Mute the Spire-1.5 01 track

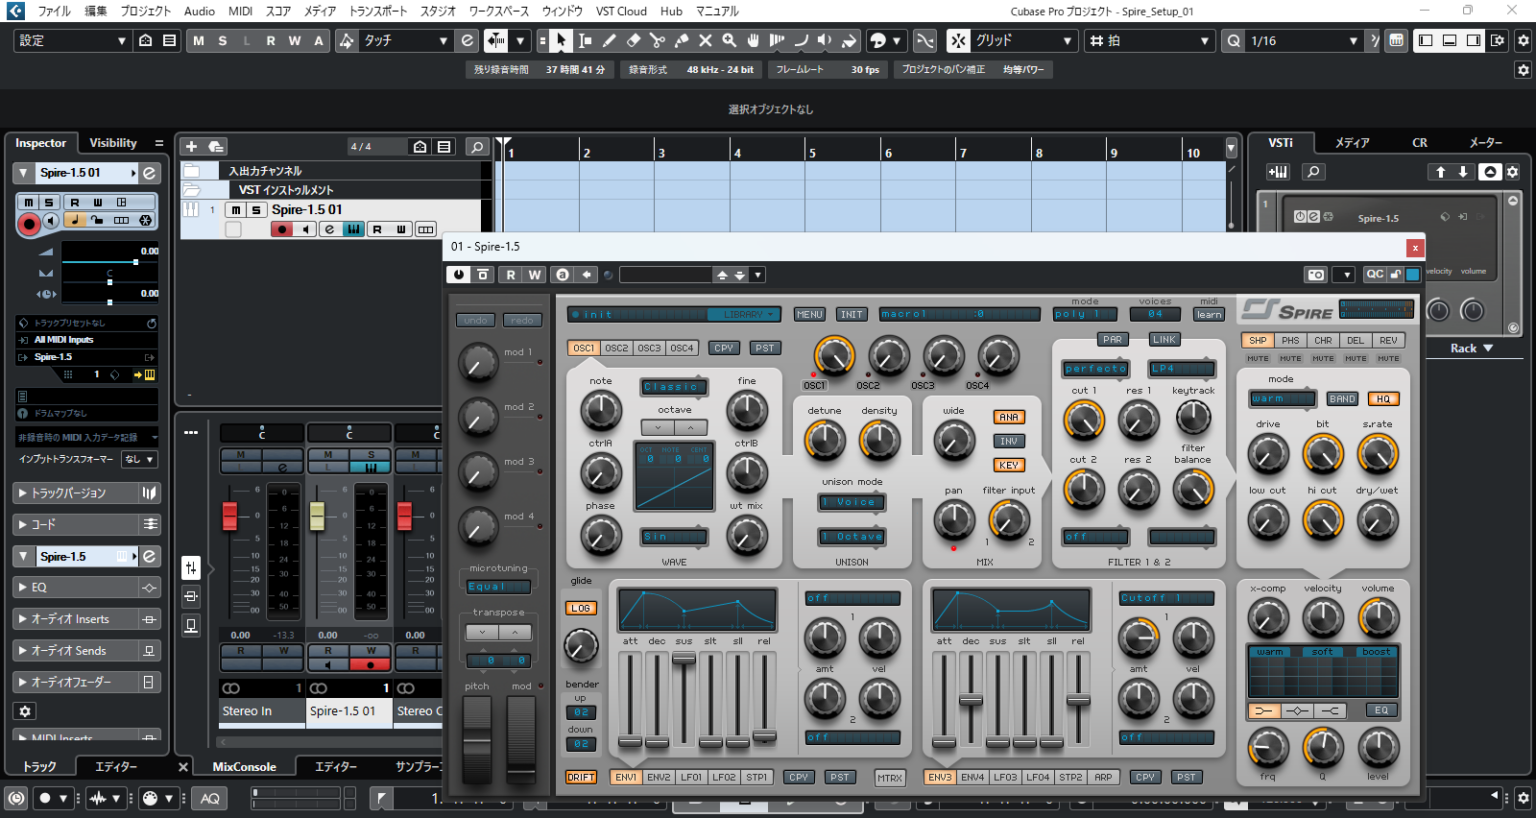pyautogui.click(x=236, y=210)
